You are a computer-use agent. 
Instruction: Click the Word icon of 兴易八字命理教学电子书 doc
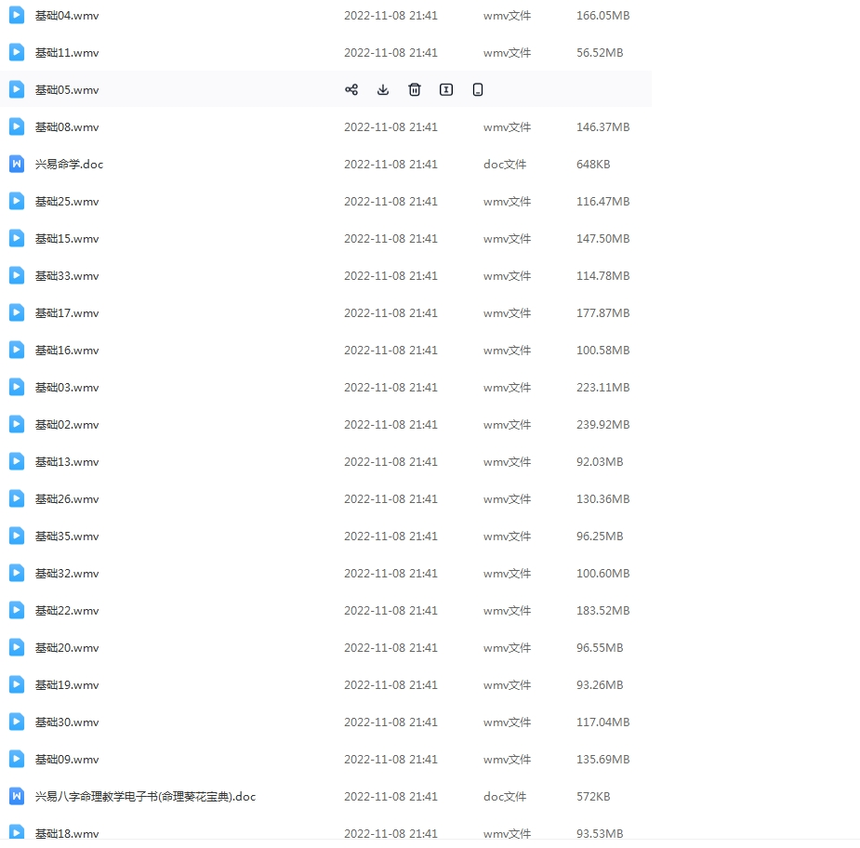(16, 796)
